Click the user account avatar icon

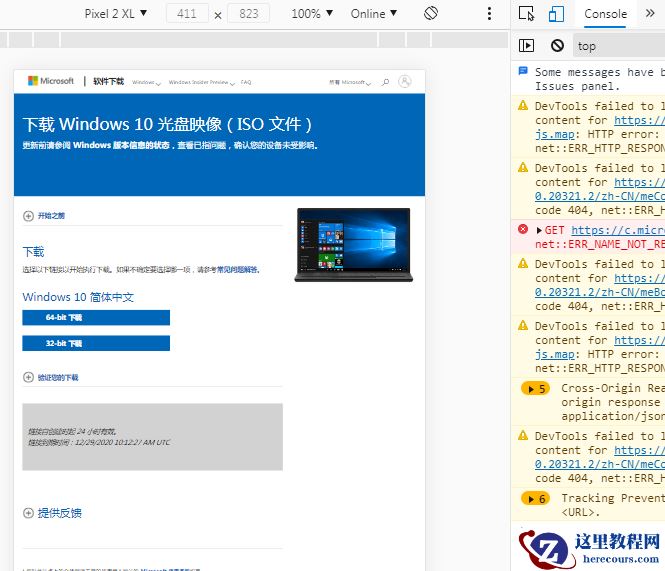[x=404, y=82]
